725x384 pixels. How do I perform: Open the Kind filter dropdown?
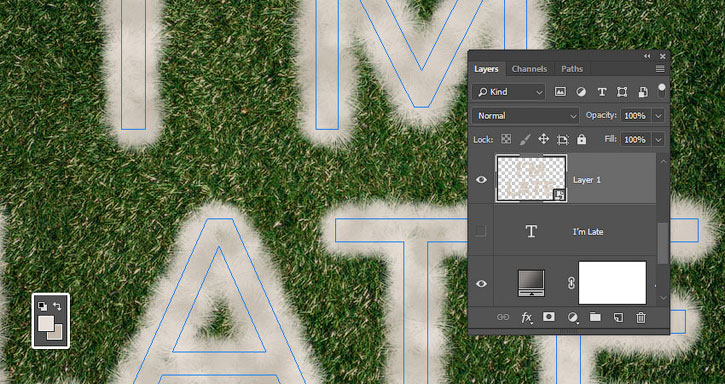pyautogui.click(x=509, y=92)
